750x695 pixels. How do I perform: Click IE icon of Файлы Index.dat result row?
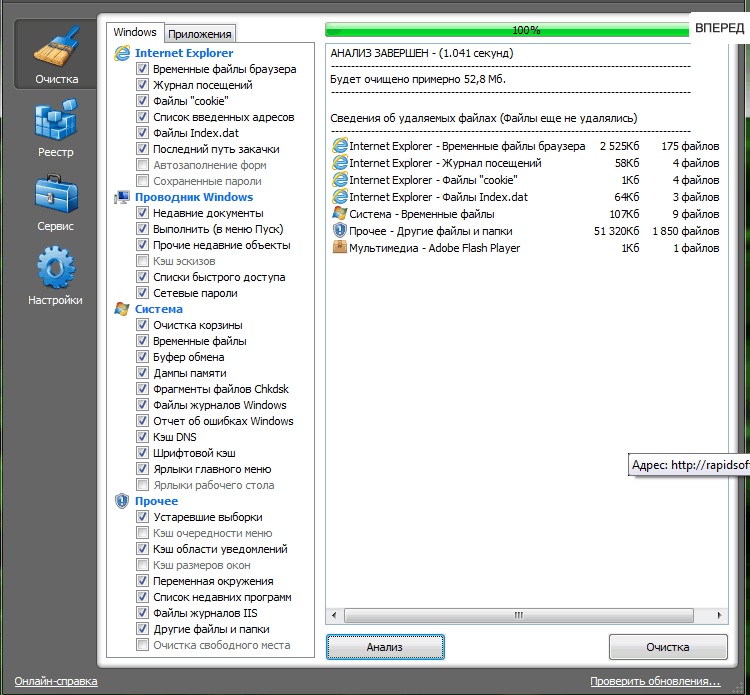(x=340, y=197)
